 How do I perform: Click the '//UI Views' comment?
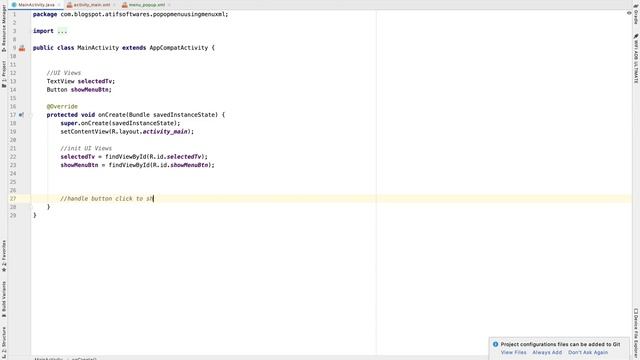64,73
